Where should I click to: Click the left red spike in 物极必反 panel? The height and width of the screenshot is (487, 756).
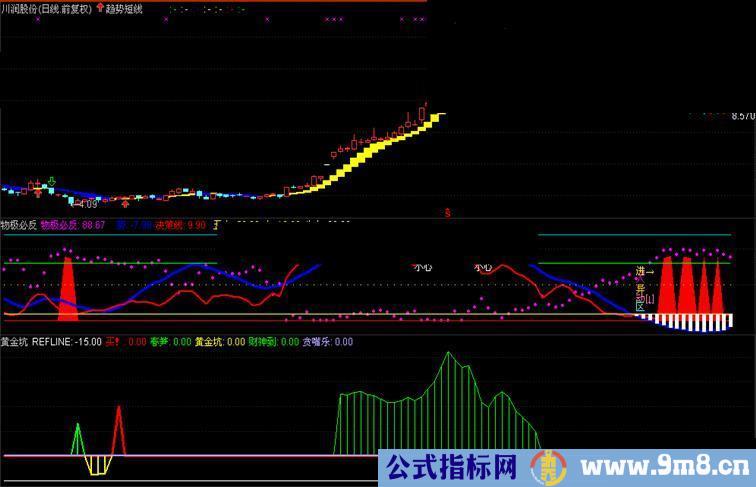click(x=68, y=292)
